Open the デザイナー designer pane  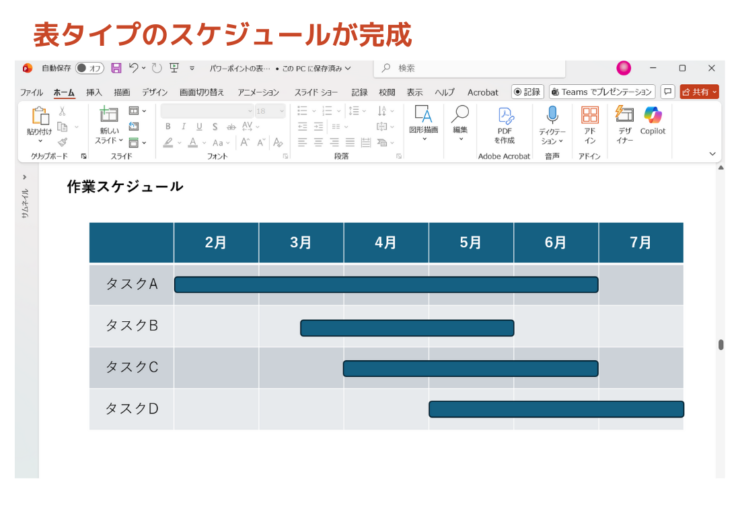(x=624, y=125)
